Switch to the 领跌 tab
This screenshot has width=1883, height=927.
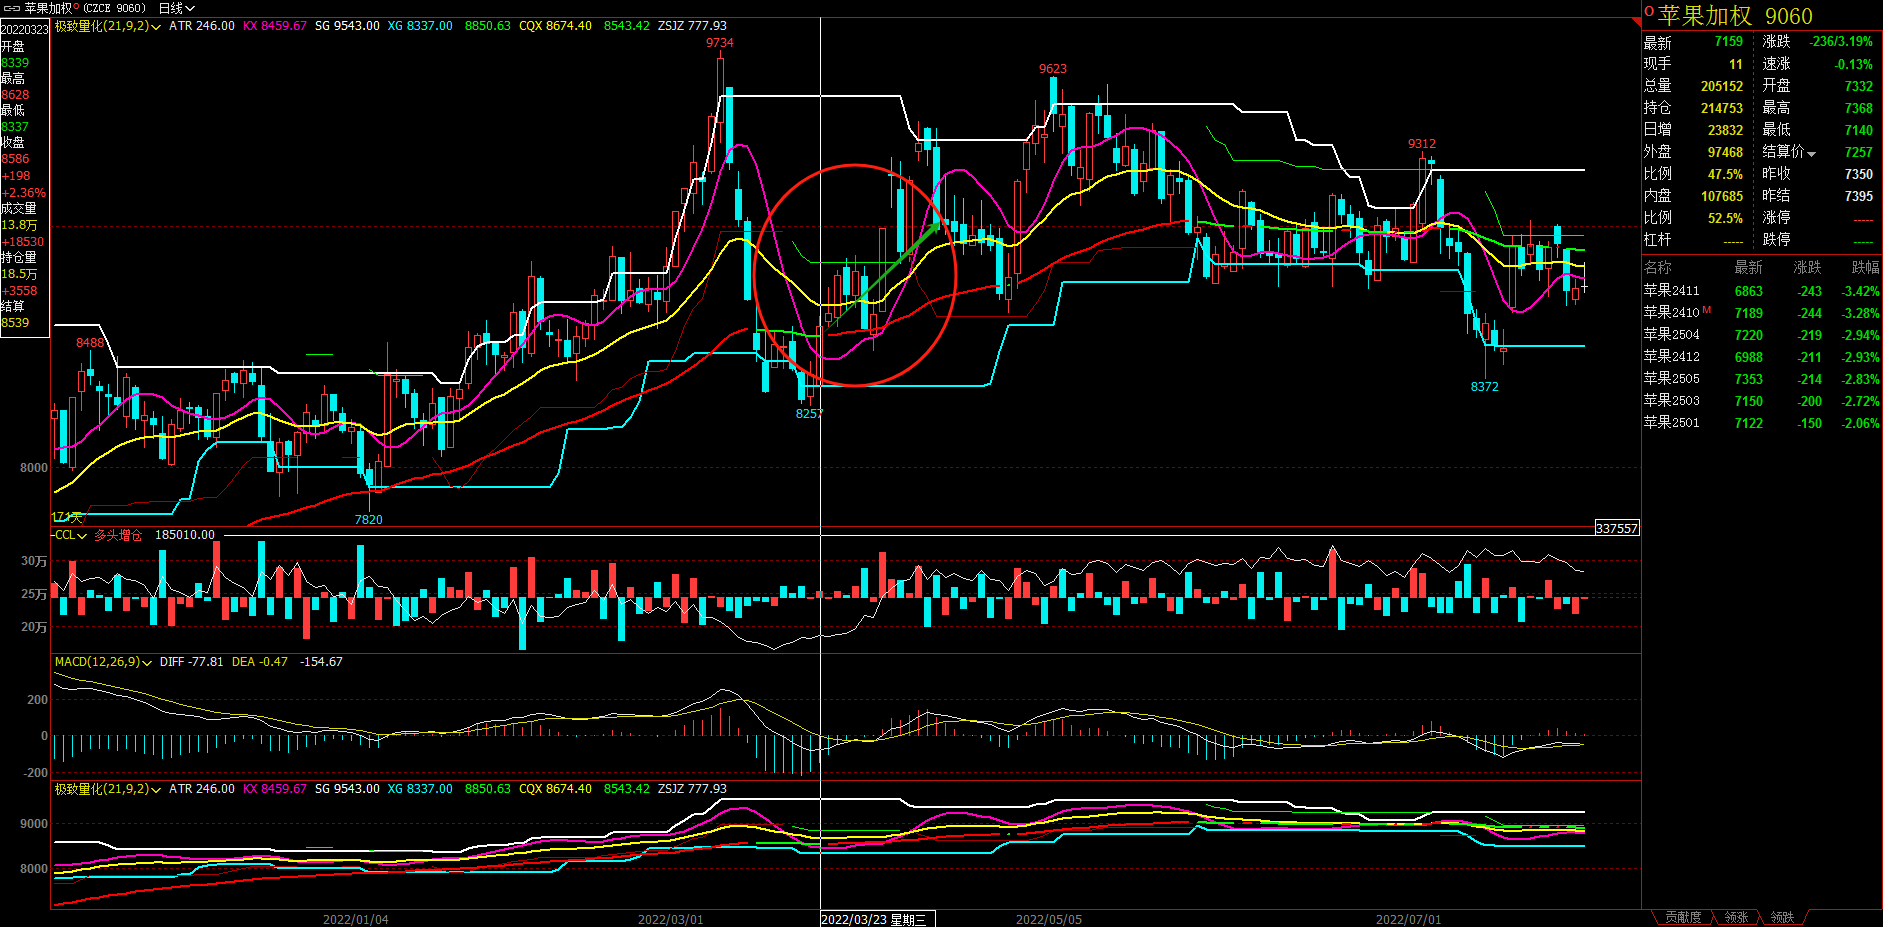[x=1782, y=917]
